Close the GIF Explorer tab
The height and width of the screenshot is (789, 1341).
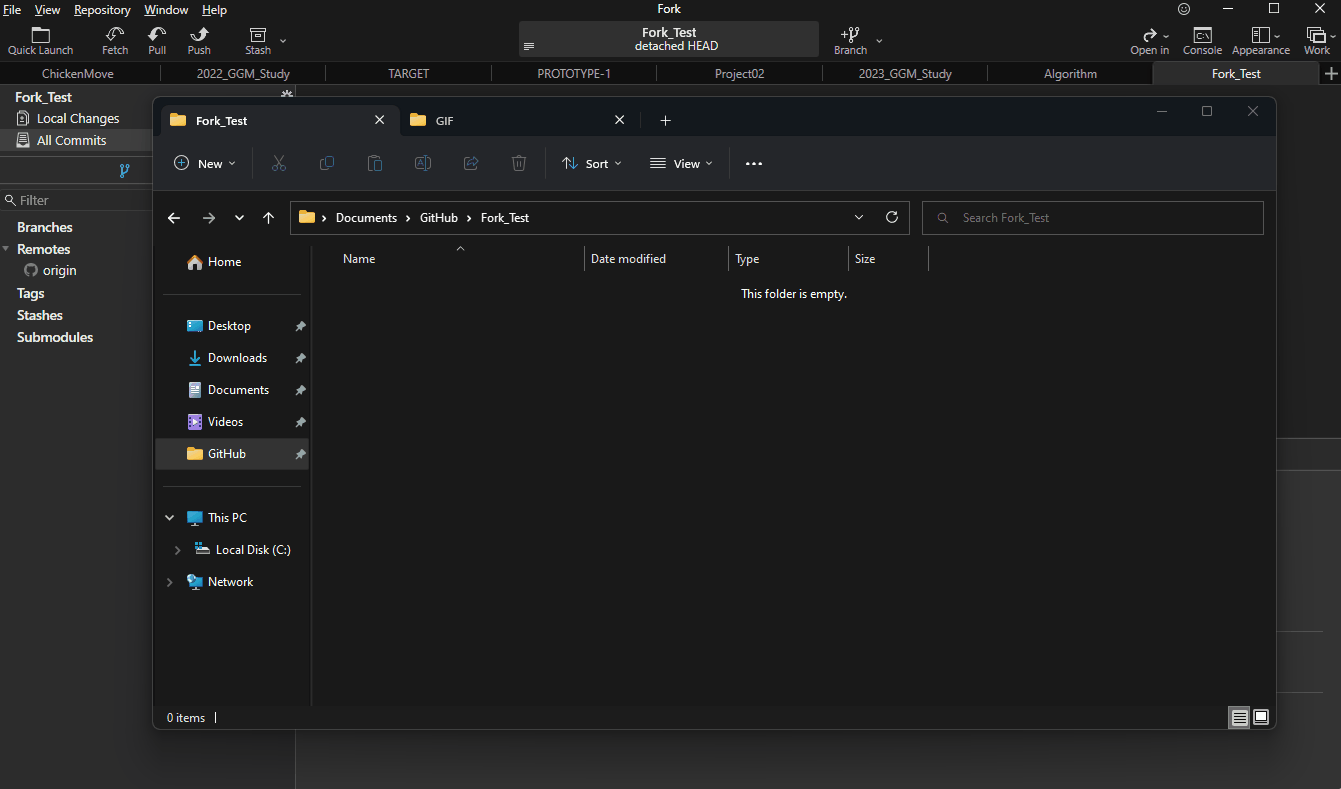[x=619, y=120]
